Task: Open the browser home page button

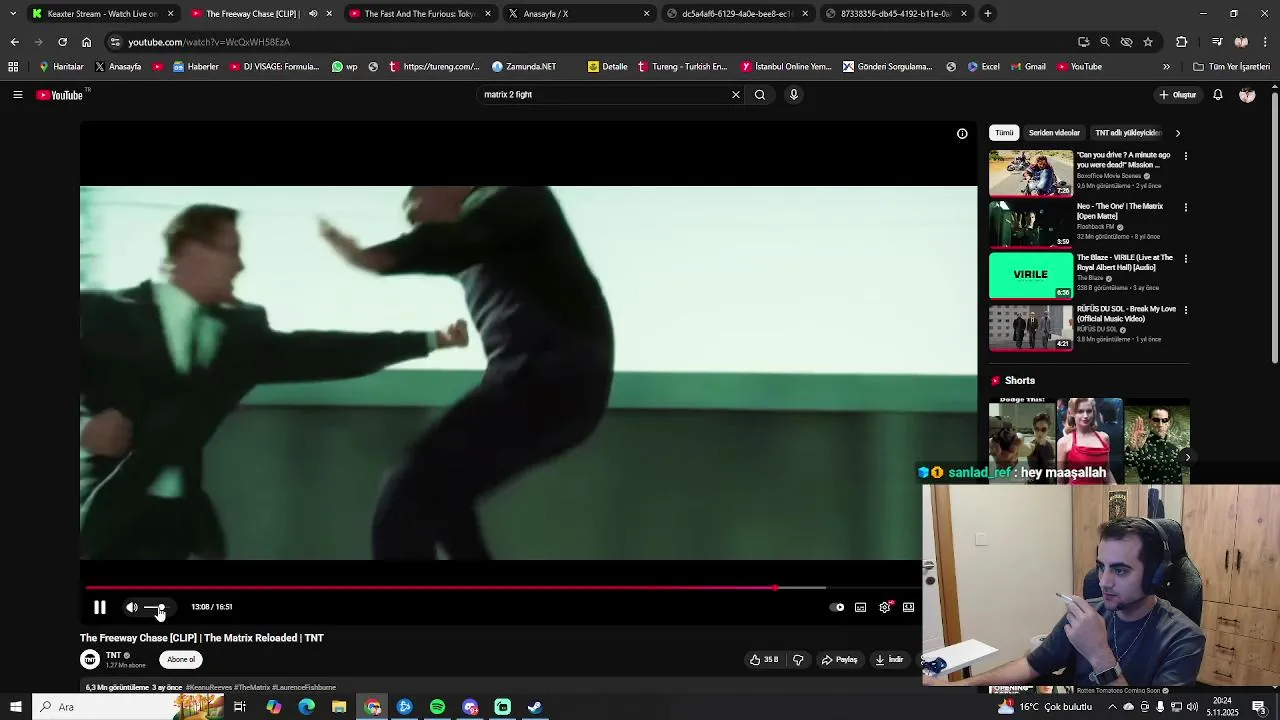Action: pyautogui.click(x=86, y=42)
